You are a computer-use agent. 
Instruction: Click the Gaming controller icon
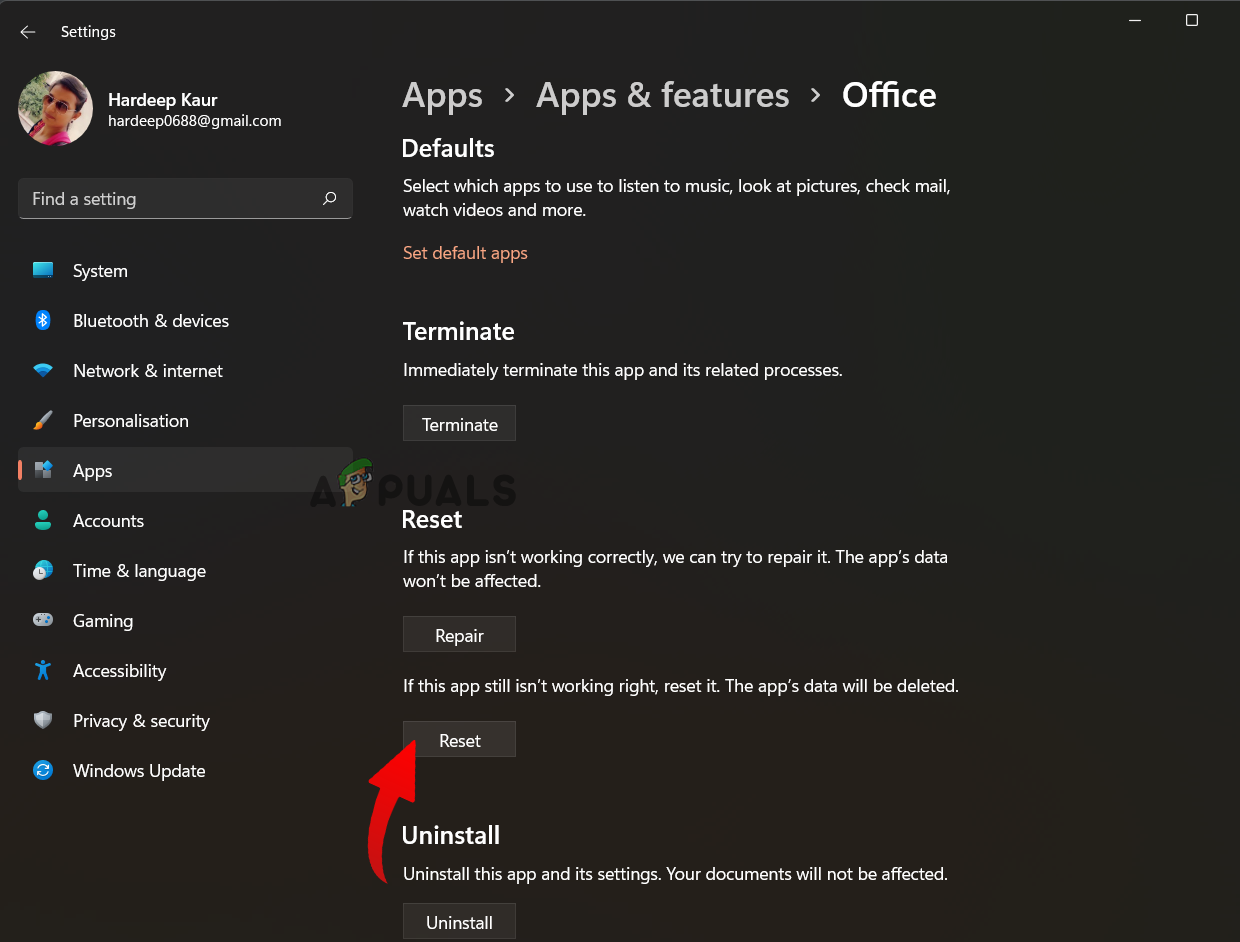tap(43, 621)
